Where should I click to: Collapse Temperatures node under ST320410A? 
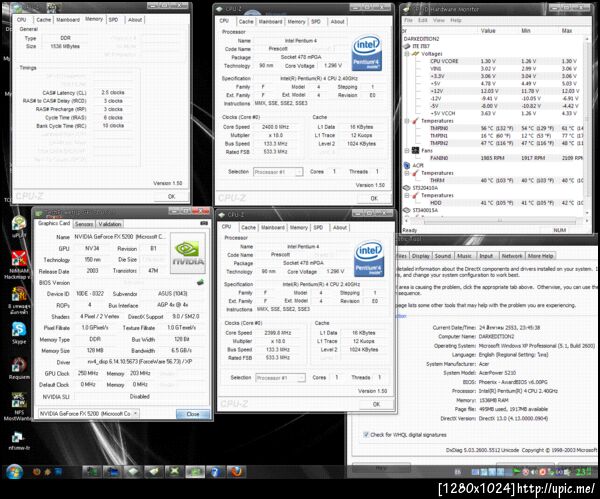click(407, 196)
